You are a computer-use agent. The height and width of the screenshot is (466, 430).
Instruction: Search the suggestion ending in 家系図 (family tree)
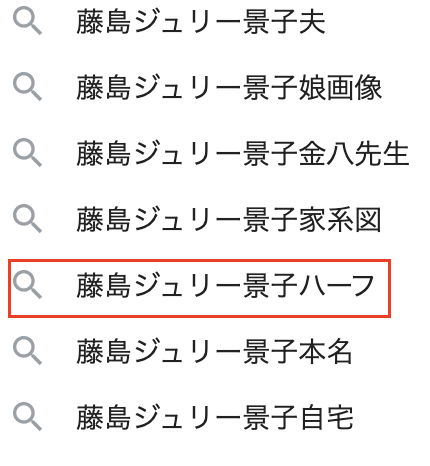pyautogui.click(x=229, y=219)
